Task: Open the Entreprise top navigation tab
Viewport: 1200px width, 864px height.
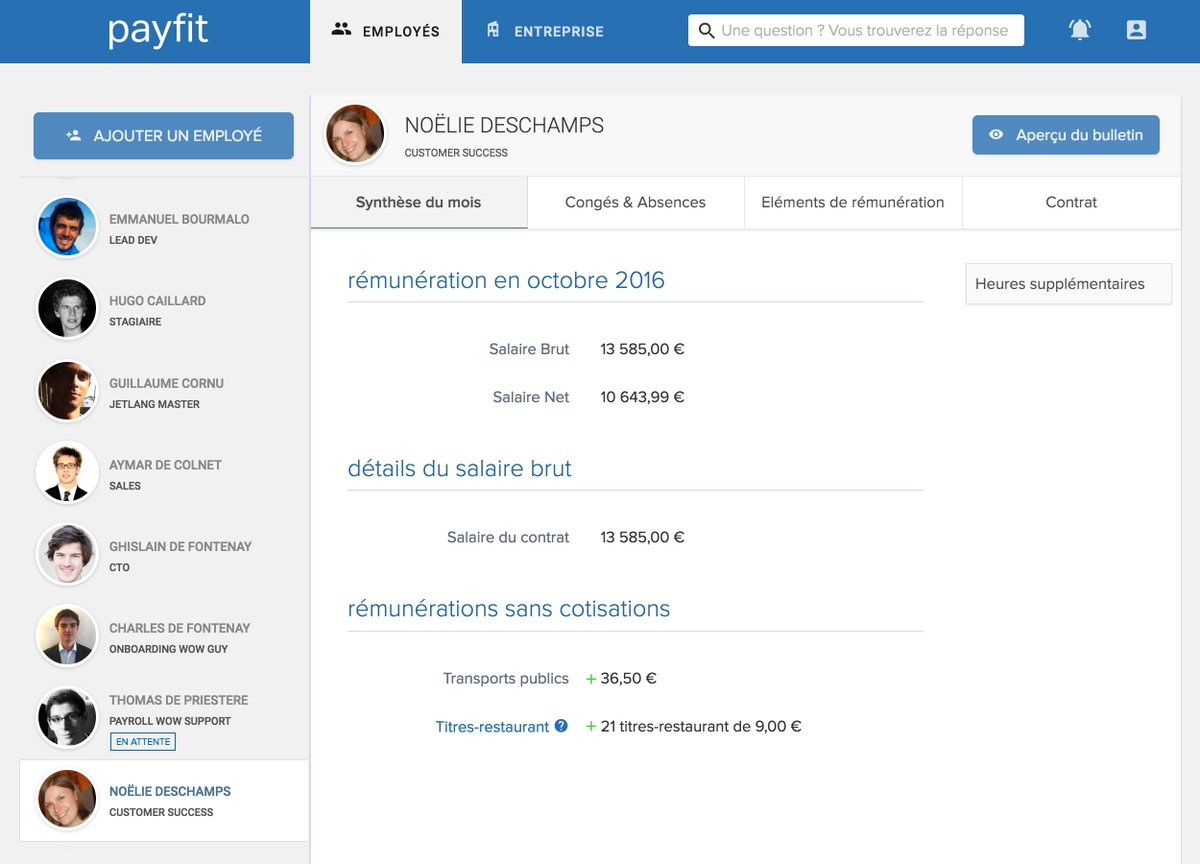Action: pos(545,31)
